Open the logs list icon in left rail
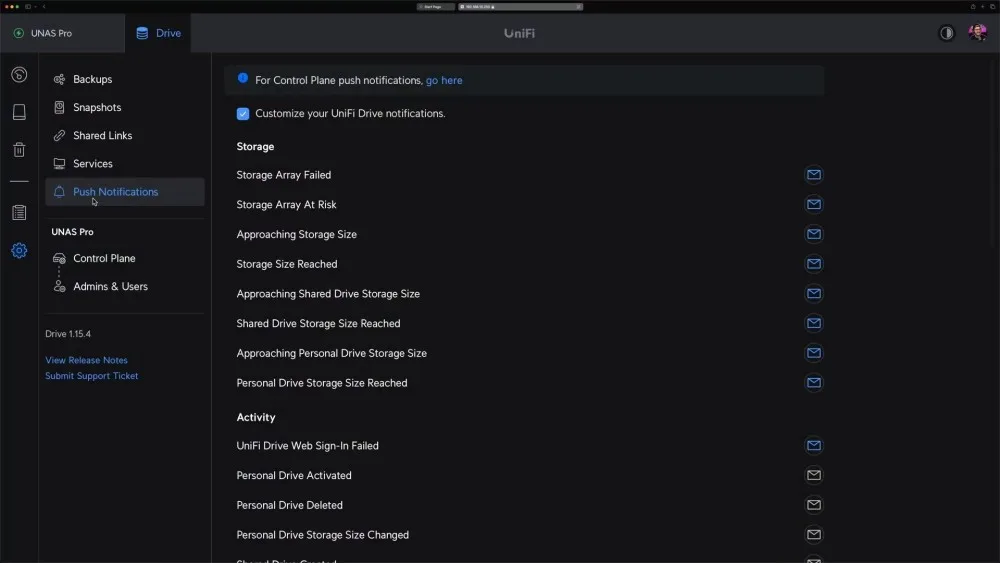The image size is (1000, 563). [x=19, y=212]
